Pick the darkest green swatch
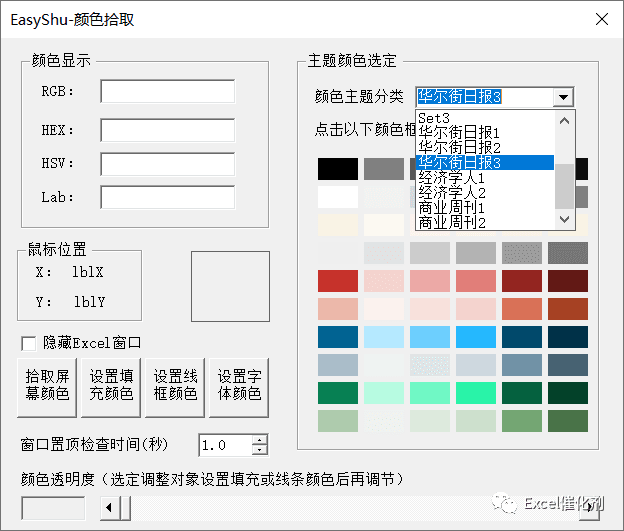Image resolution: width=624 pixels, height=531 pixels. [x=568, y=393]
